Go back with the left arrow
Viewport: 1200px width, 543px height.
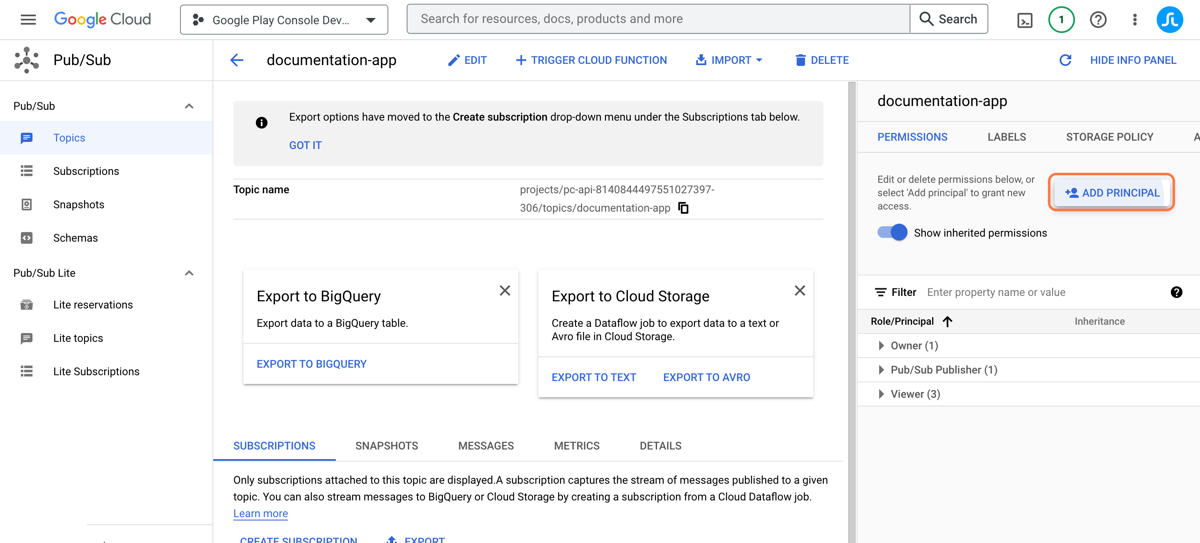coord(237,60)
